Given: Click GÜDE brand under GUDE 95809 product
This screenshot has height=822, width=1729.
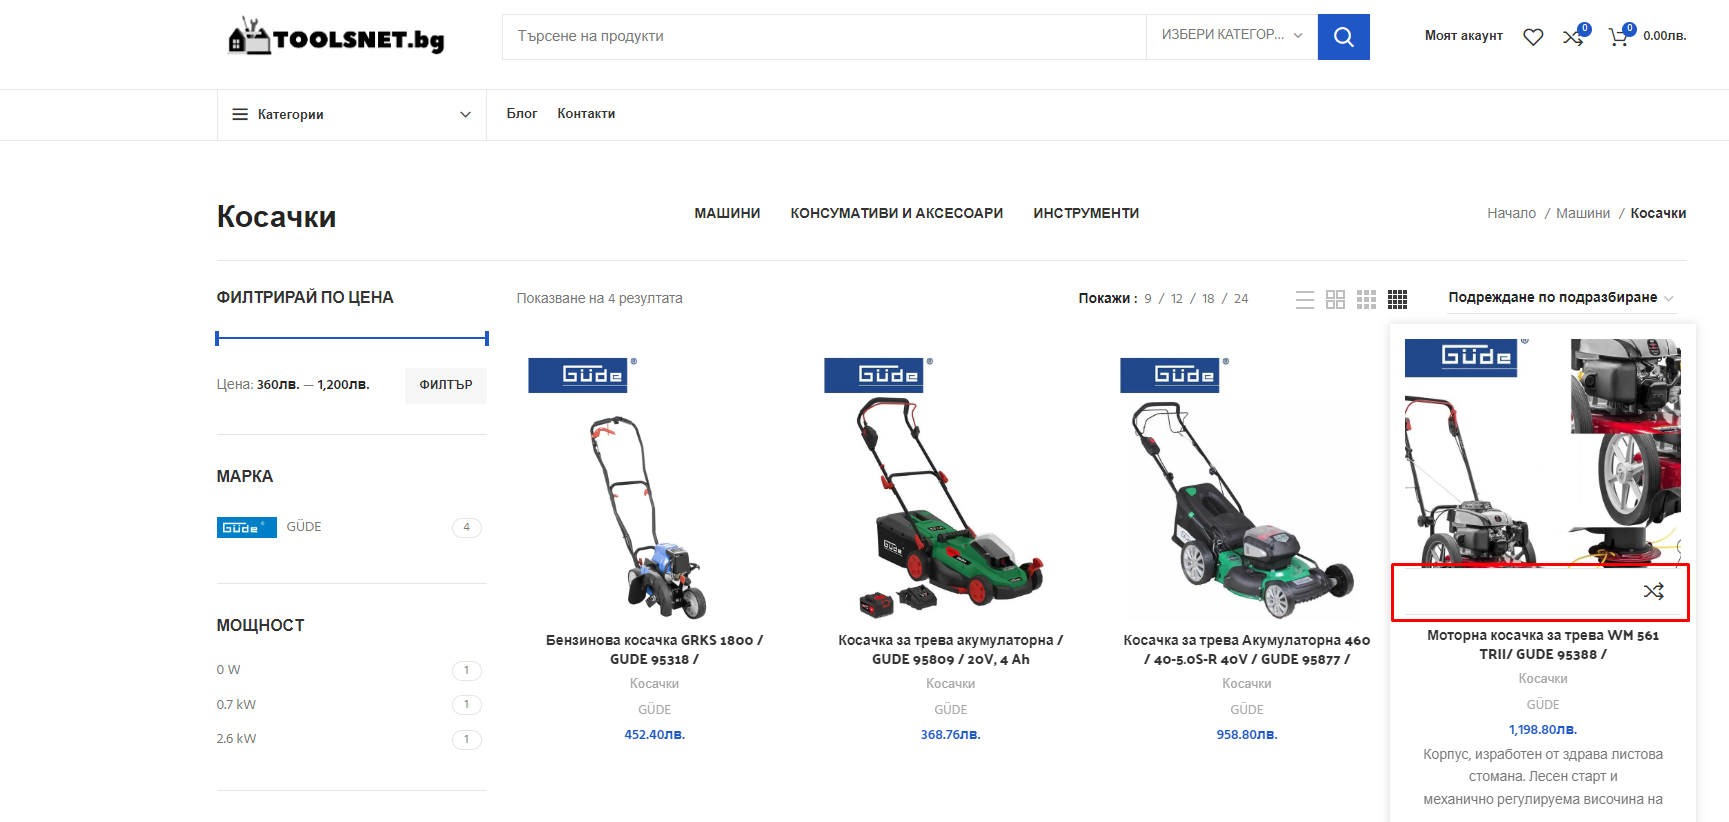Looking at the screenshot, I should tap(950, 710).
